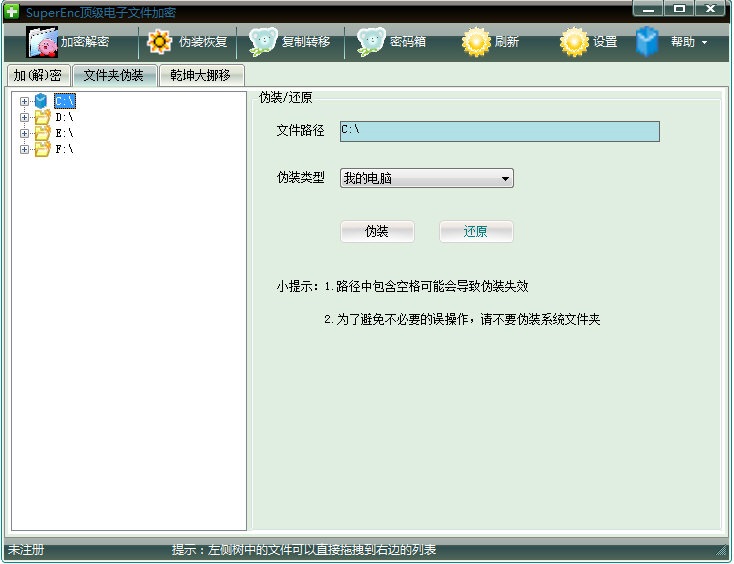Viewport: 734px width, 564px height.
Task: Click the 未注册 status bar text
Action: (x=26, y=549)
